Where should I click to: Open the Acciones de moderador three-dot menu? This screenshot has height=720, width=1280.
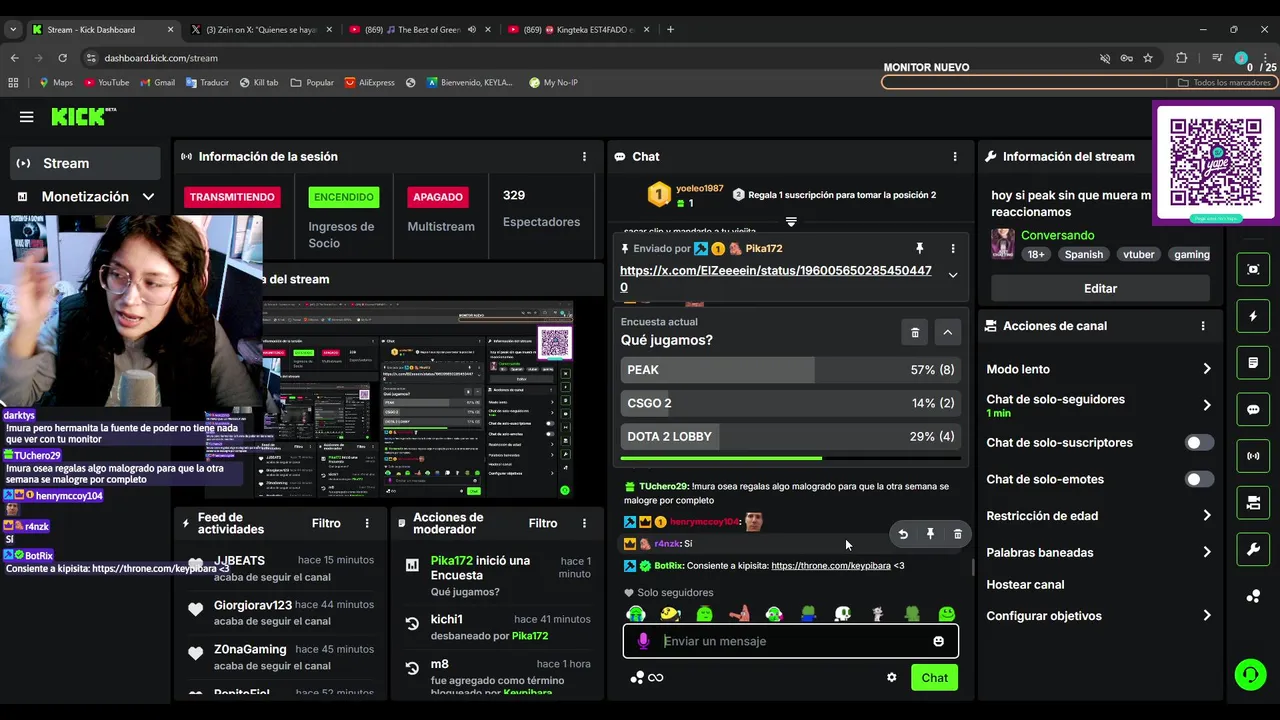click(x=584, y=523)
